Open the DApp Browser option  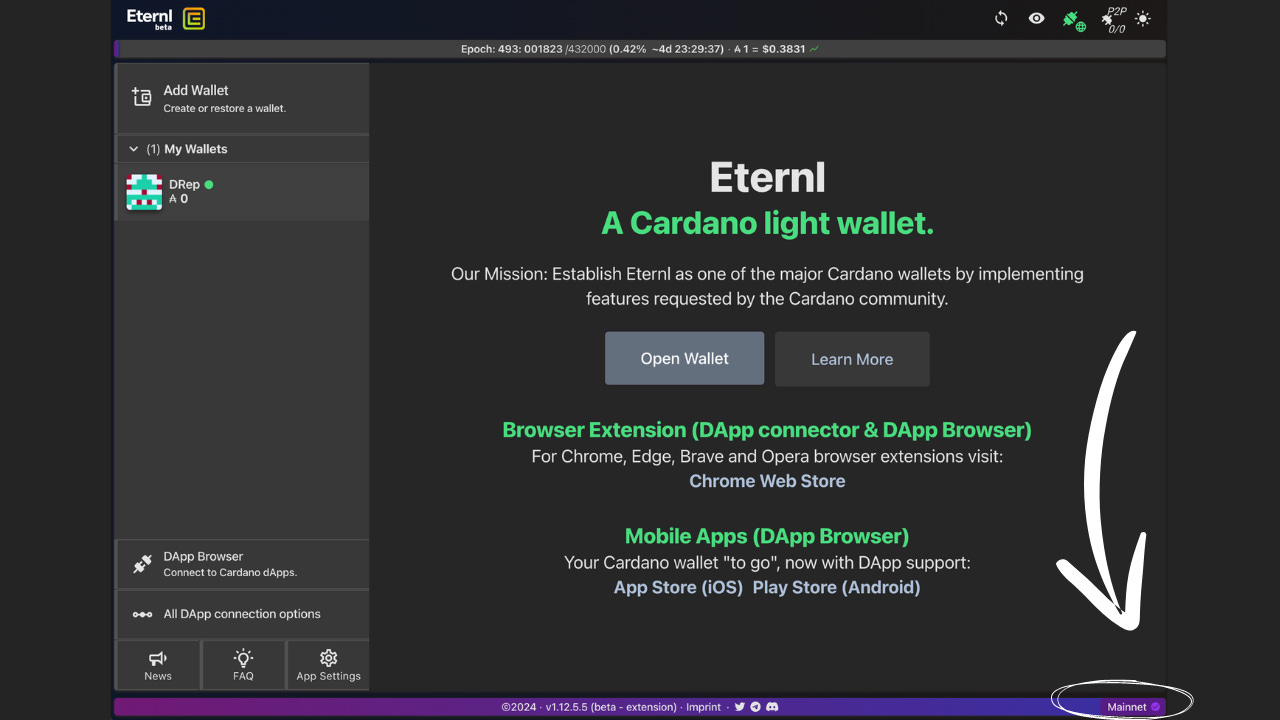243,564
